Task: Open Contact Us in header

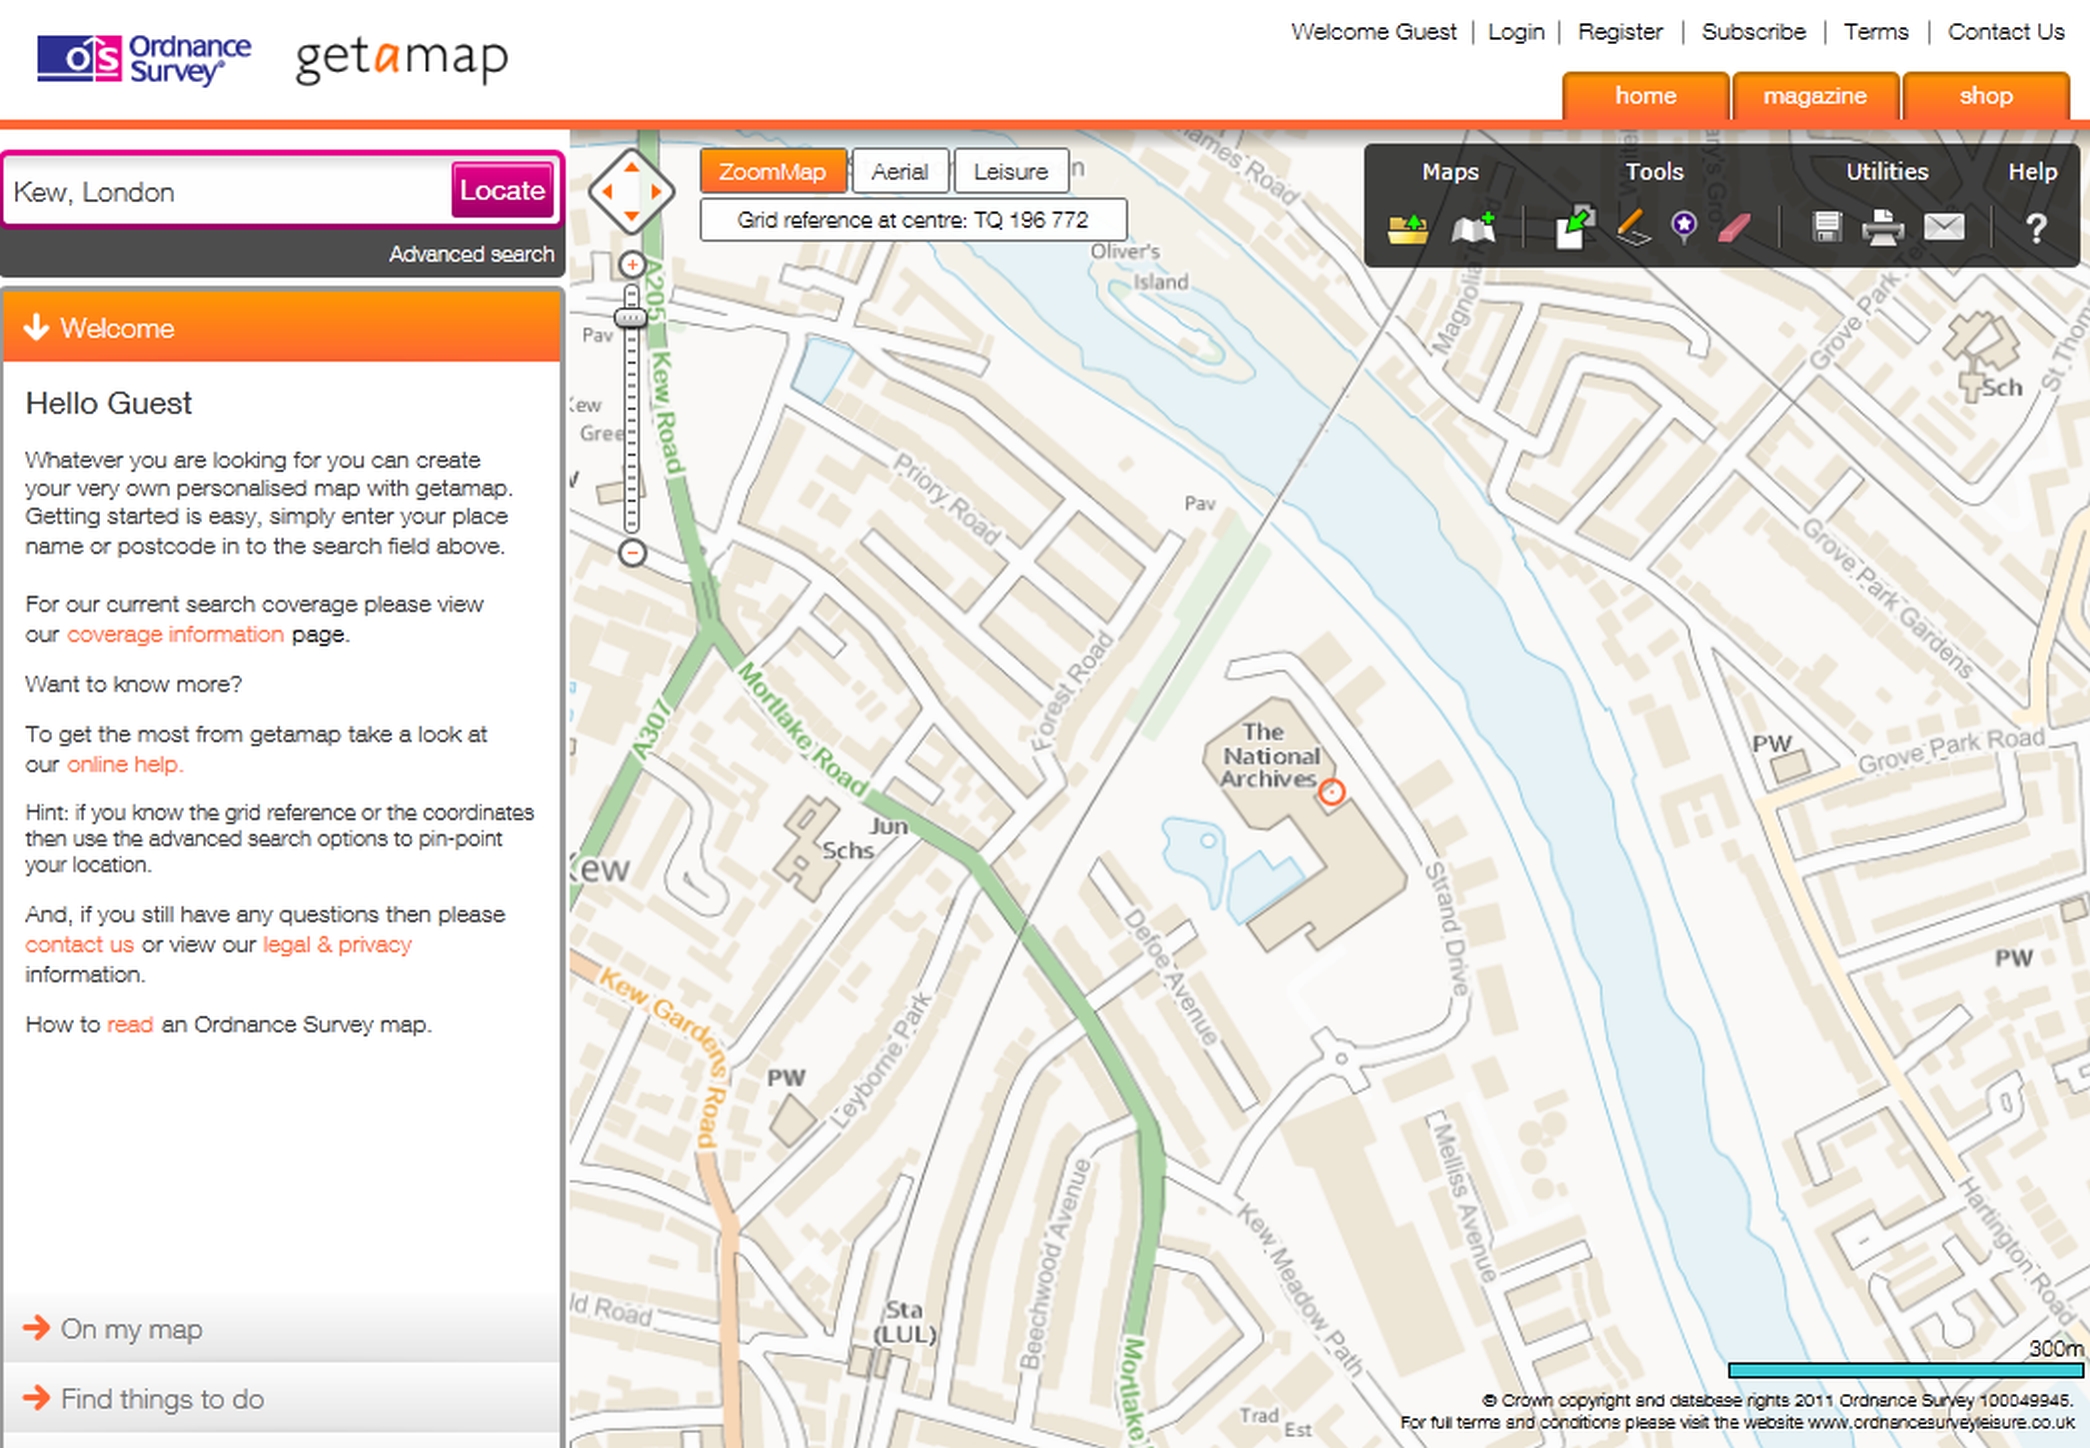Action: 2006,32
